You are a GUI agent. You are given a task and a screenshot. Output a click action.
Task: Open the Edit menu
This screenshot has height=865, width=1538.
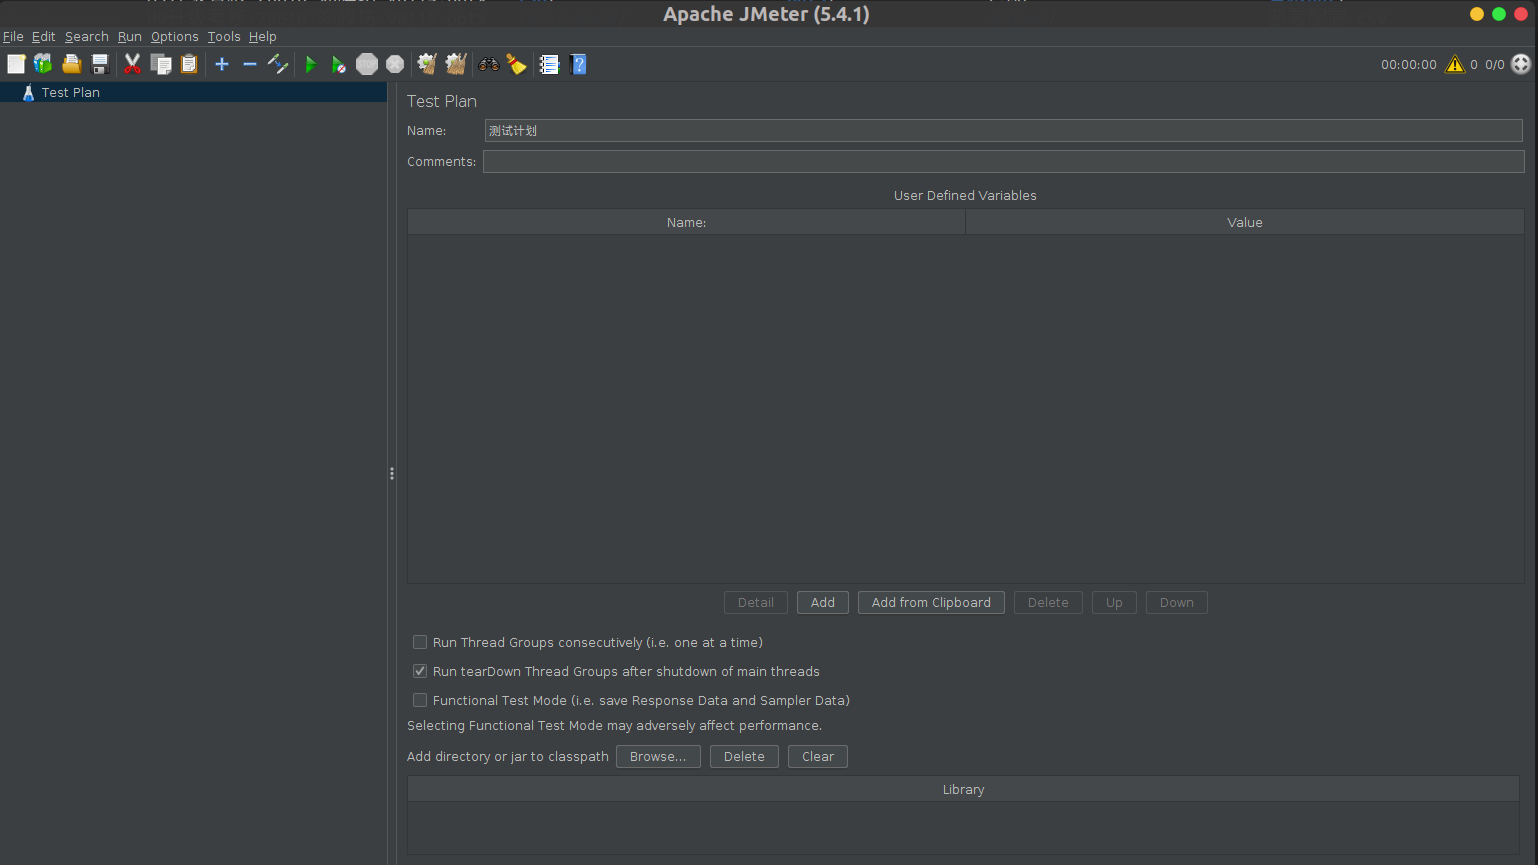click(44, 37)
